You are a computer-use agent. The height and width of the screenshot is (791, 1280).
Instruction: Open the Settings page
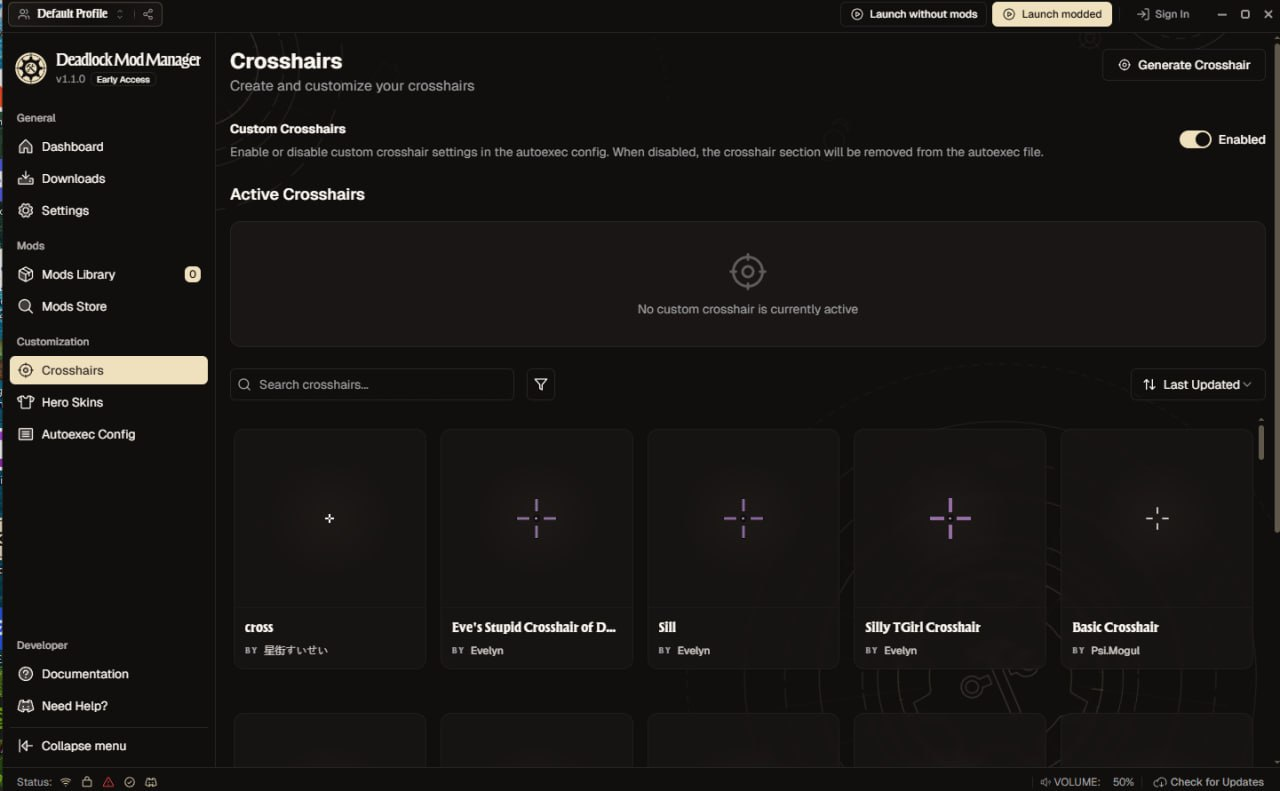(x=109, y=211)
